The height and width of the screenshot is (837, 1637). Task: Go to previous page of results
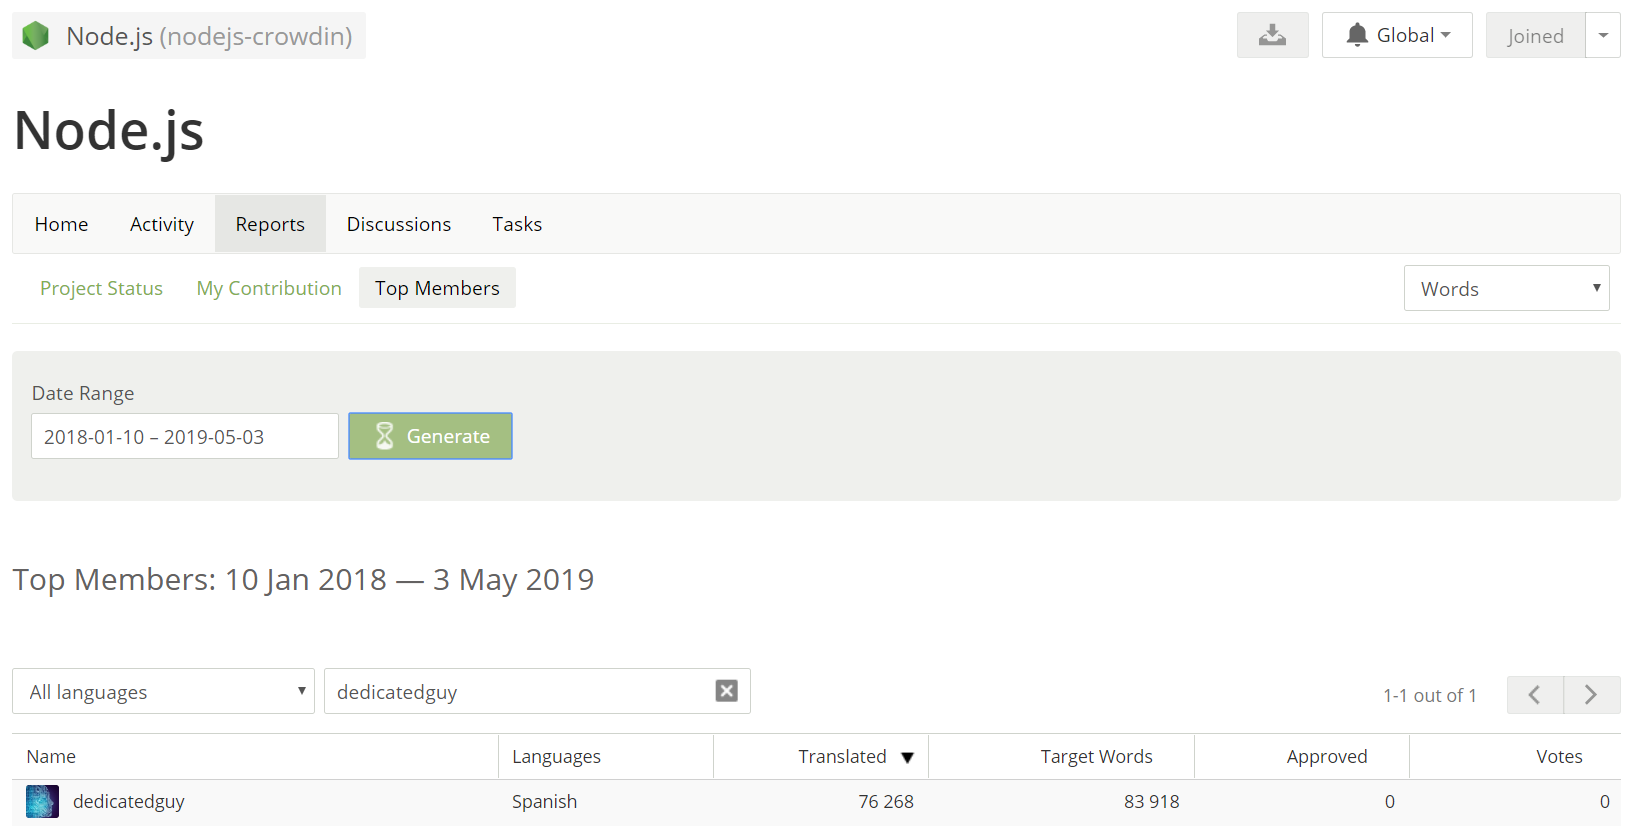(1535, 695)
